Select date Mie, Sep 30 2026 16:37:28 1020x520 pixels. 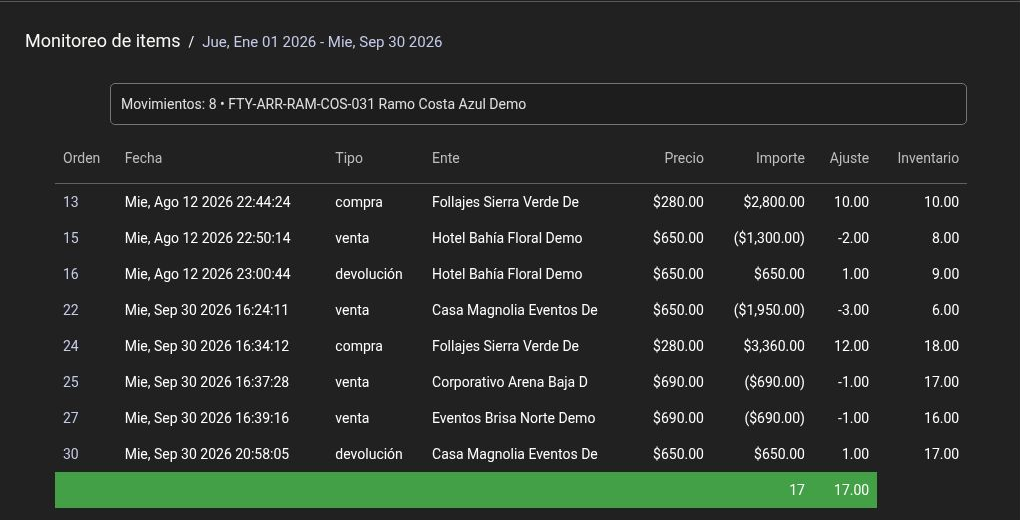click(x=207, y=382)
